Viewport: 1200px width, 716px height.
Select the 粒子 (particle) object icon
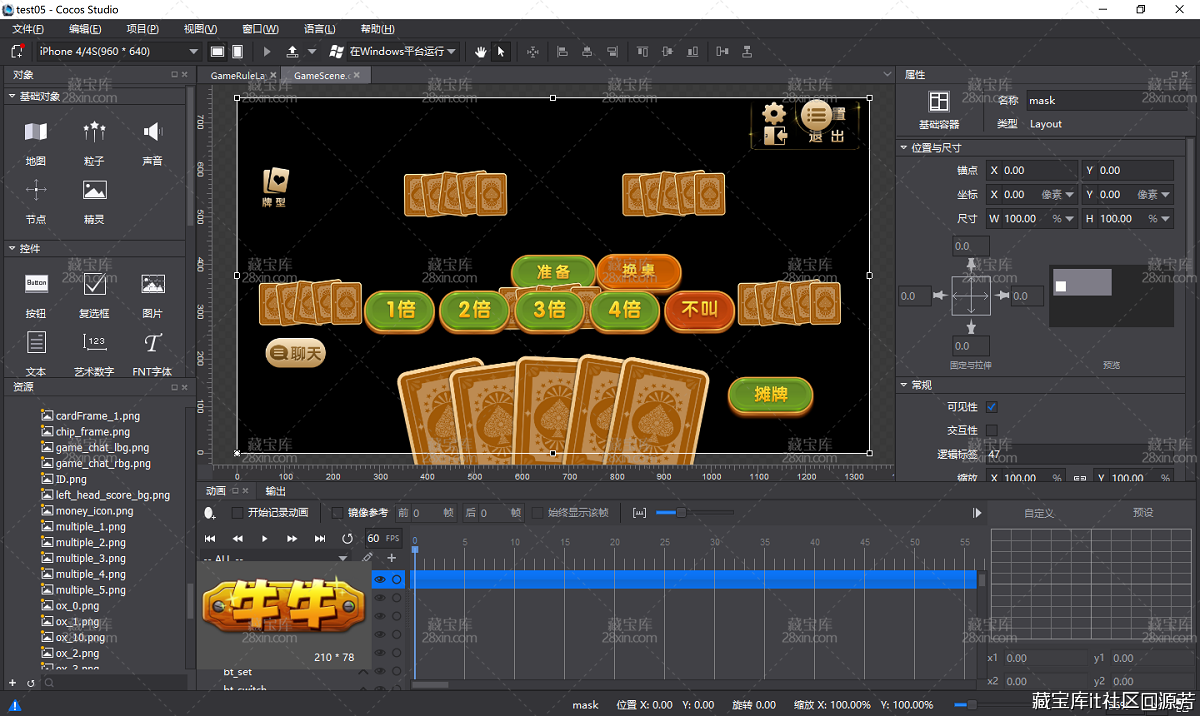pyautogui.click(x=94, y=132)
